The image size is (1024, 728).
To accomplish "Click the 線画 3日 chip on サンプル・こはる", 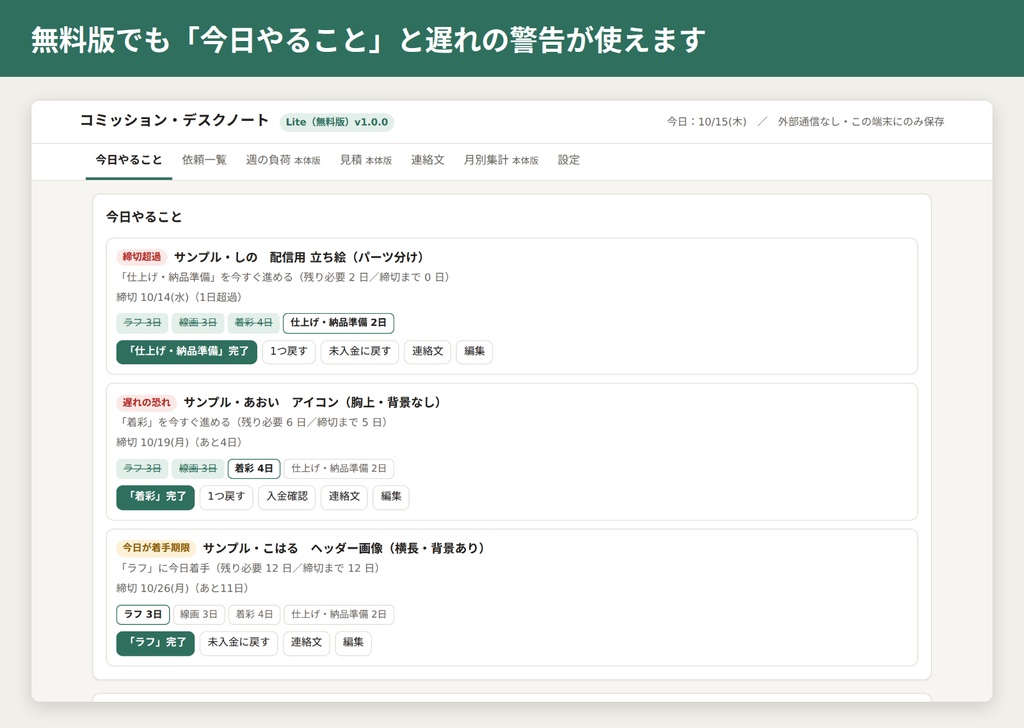I will coord(199,614).
